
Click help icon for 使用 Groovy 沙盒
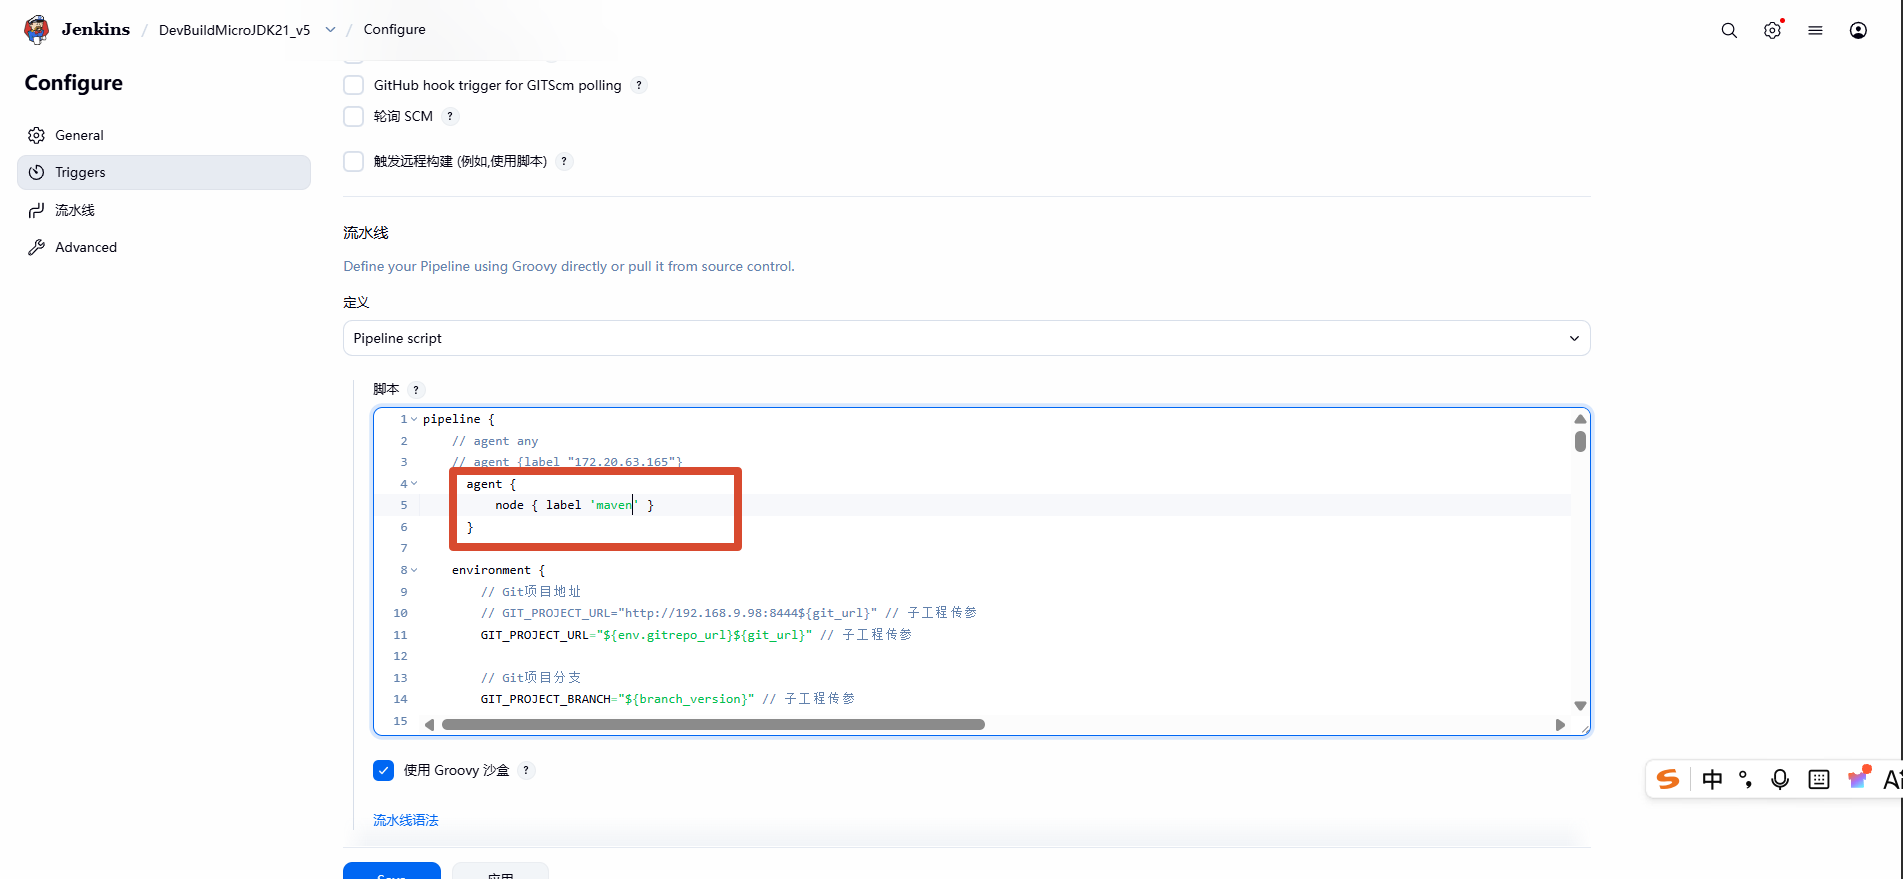(x=526, y=770)
